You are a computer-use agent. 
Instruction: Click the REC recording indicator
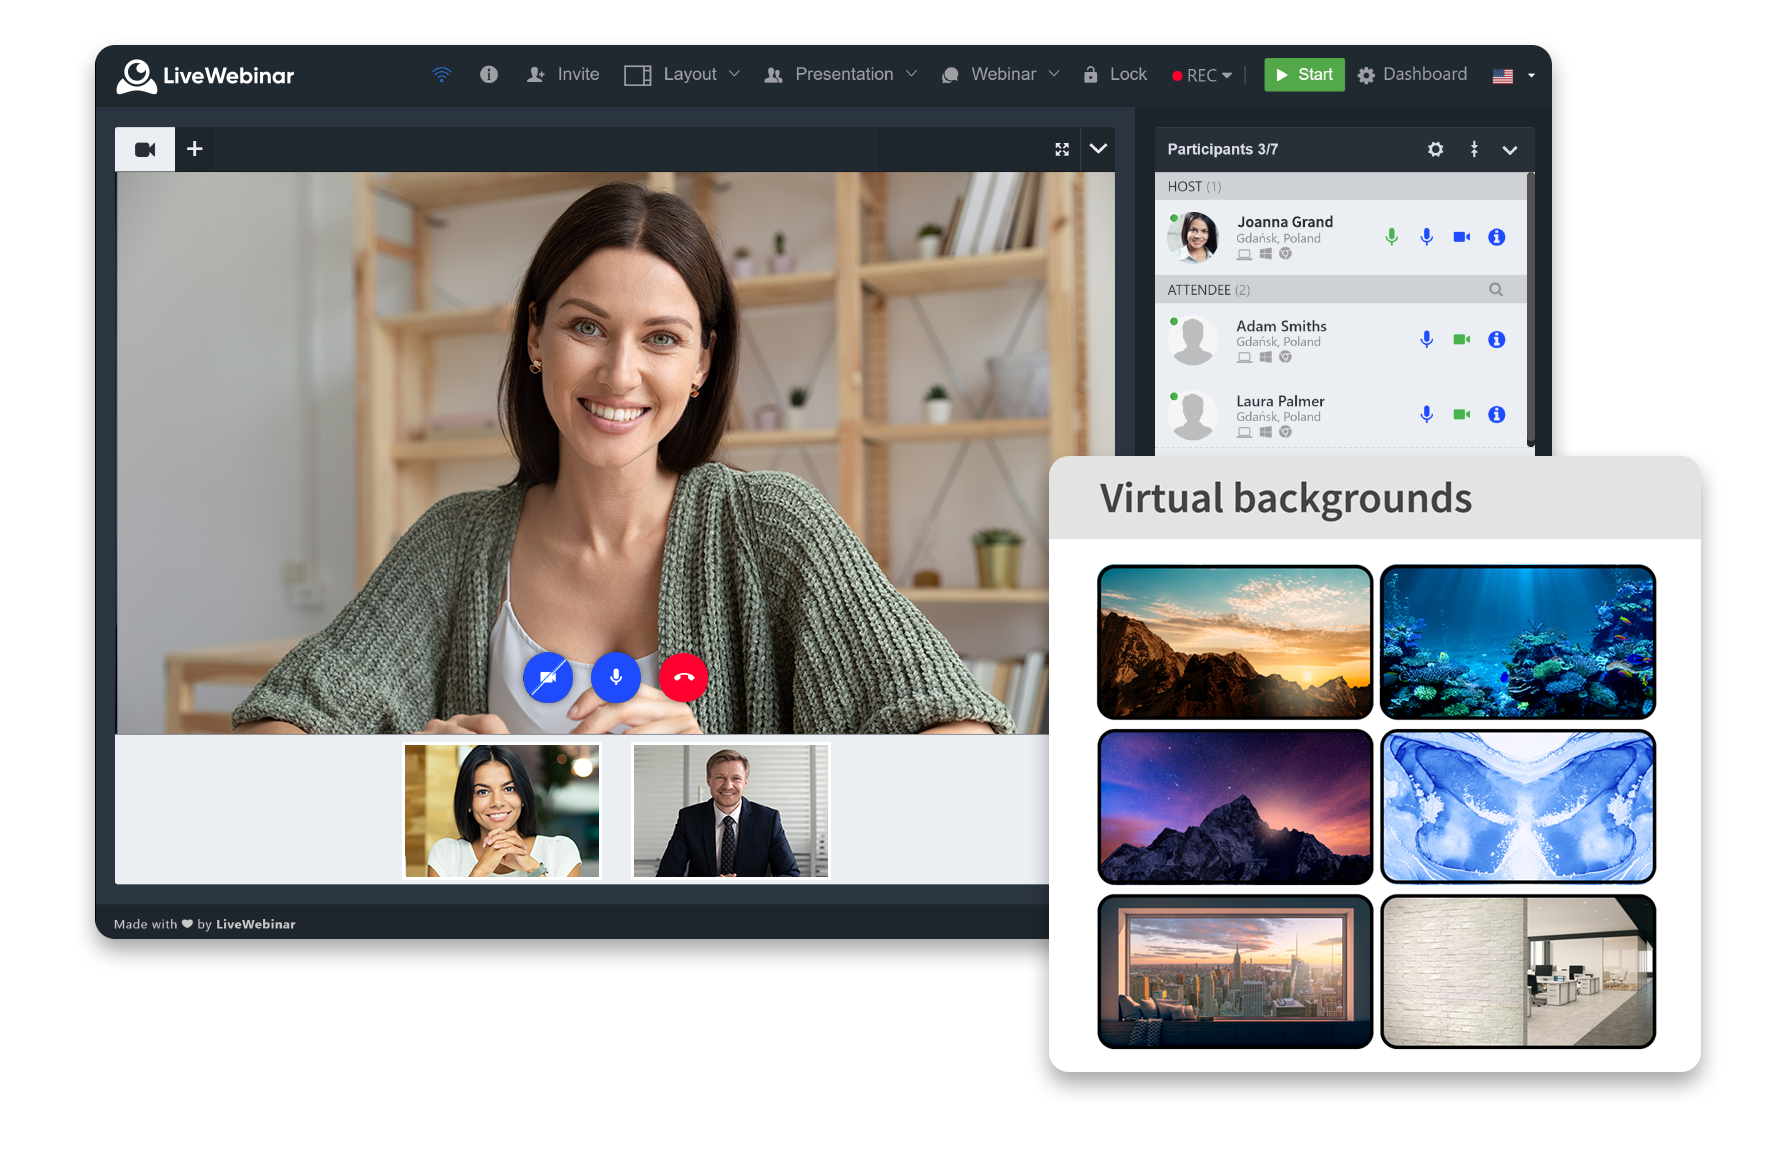click(x=1199, y=75)
